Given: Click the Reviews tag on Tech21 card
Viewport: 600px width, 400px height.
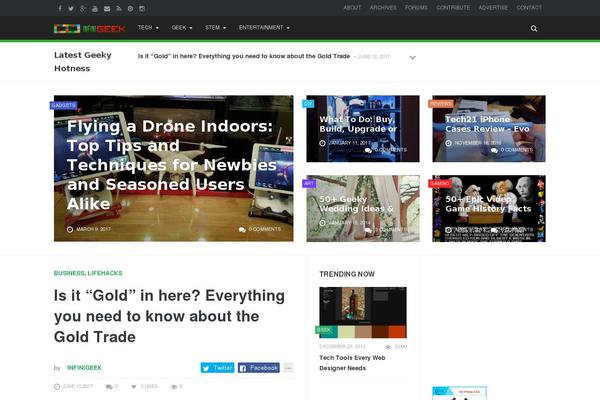Looking at the screenshot, I should pyautogui.click(x=441, y=104).
